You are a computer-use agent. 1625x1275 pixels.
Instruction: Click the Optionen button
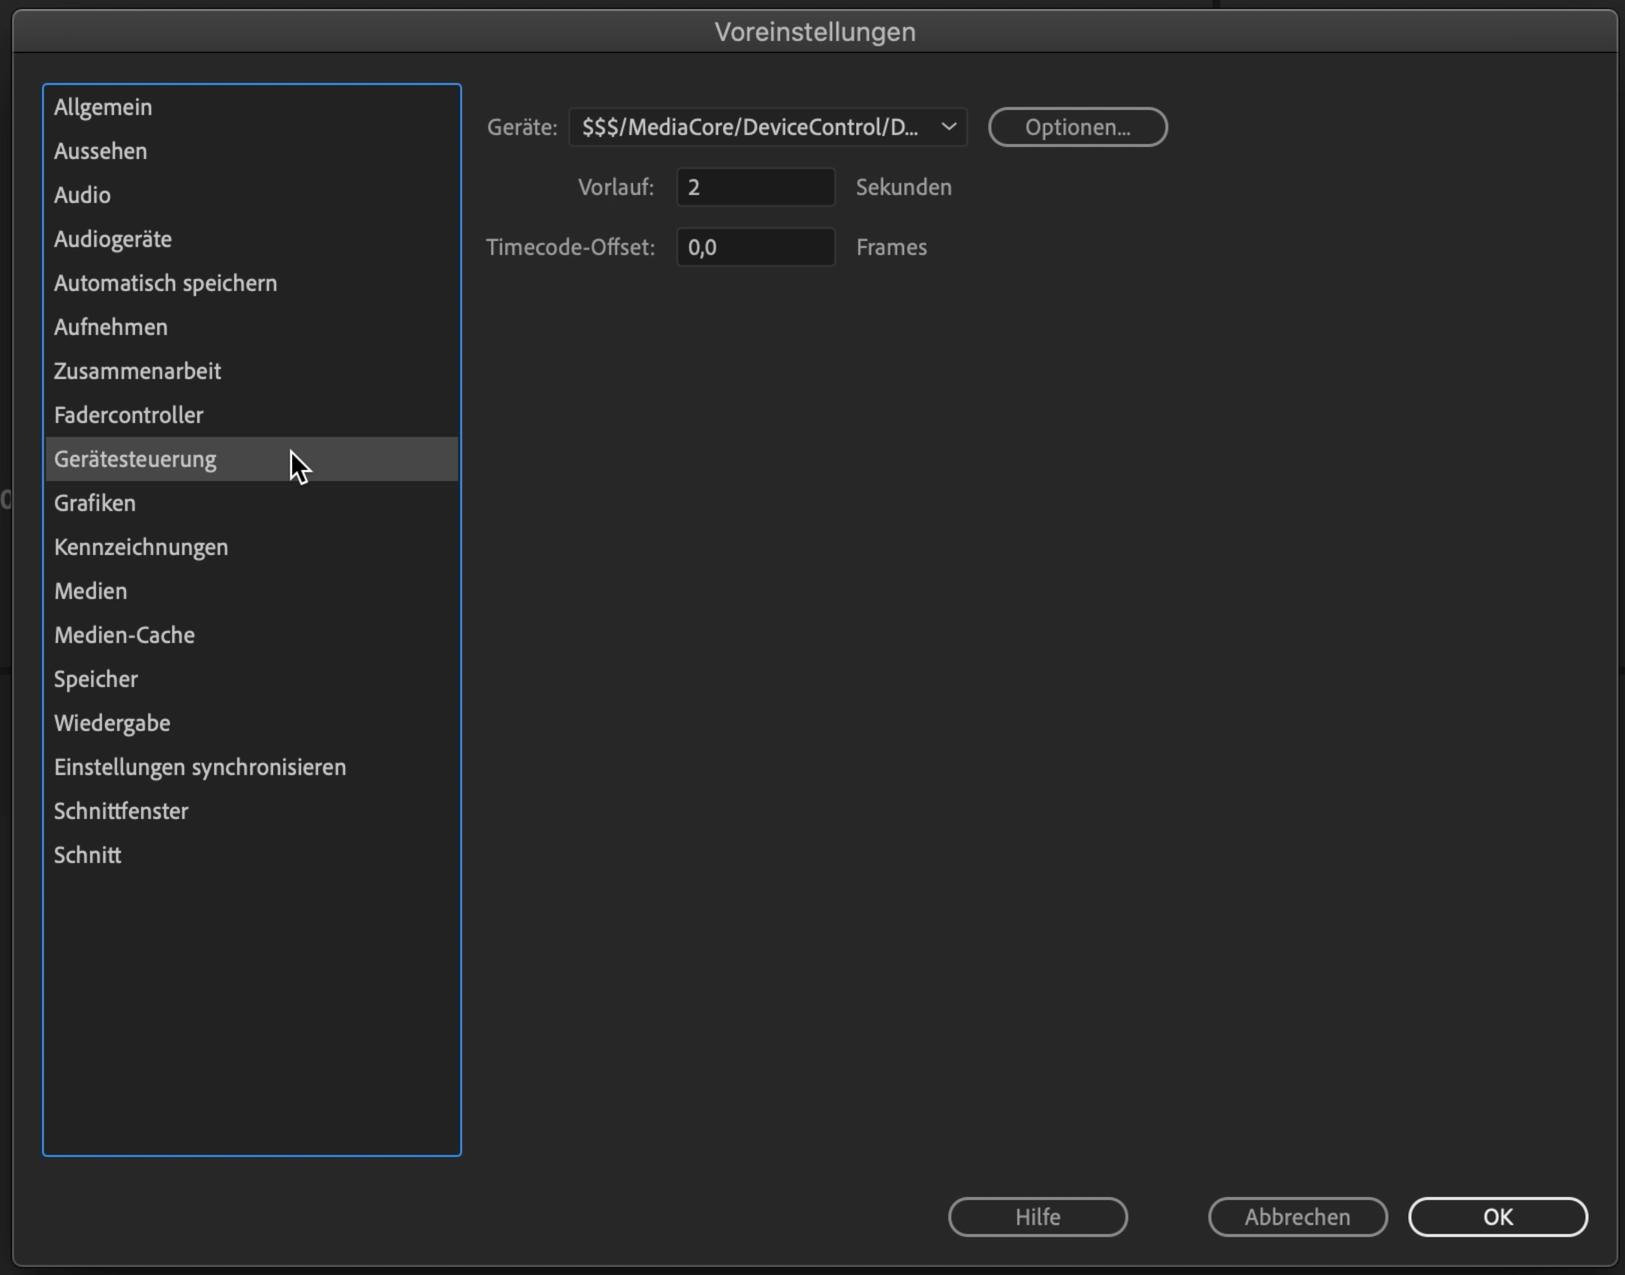click(1077, 127)
